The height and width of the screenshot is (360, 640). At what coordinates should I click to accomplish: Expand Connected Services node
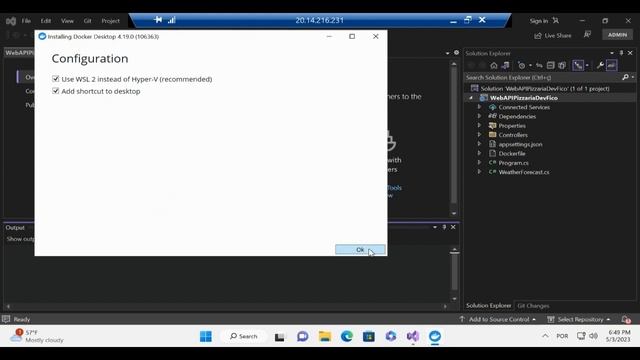click(480, 107)
